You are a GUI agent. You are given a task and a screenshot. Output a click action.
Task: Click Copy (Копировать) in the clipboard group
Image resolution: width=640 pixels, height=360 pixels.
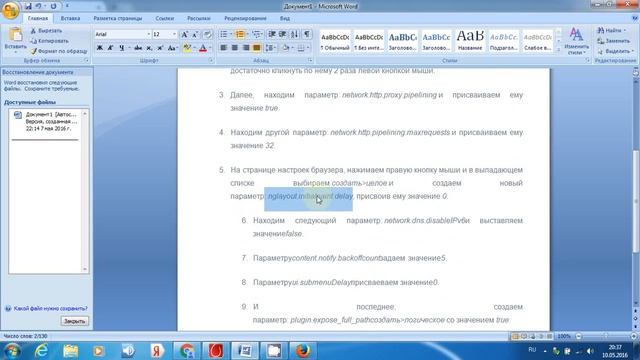click(x=49, y=41)
